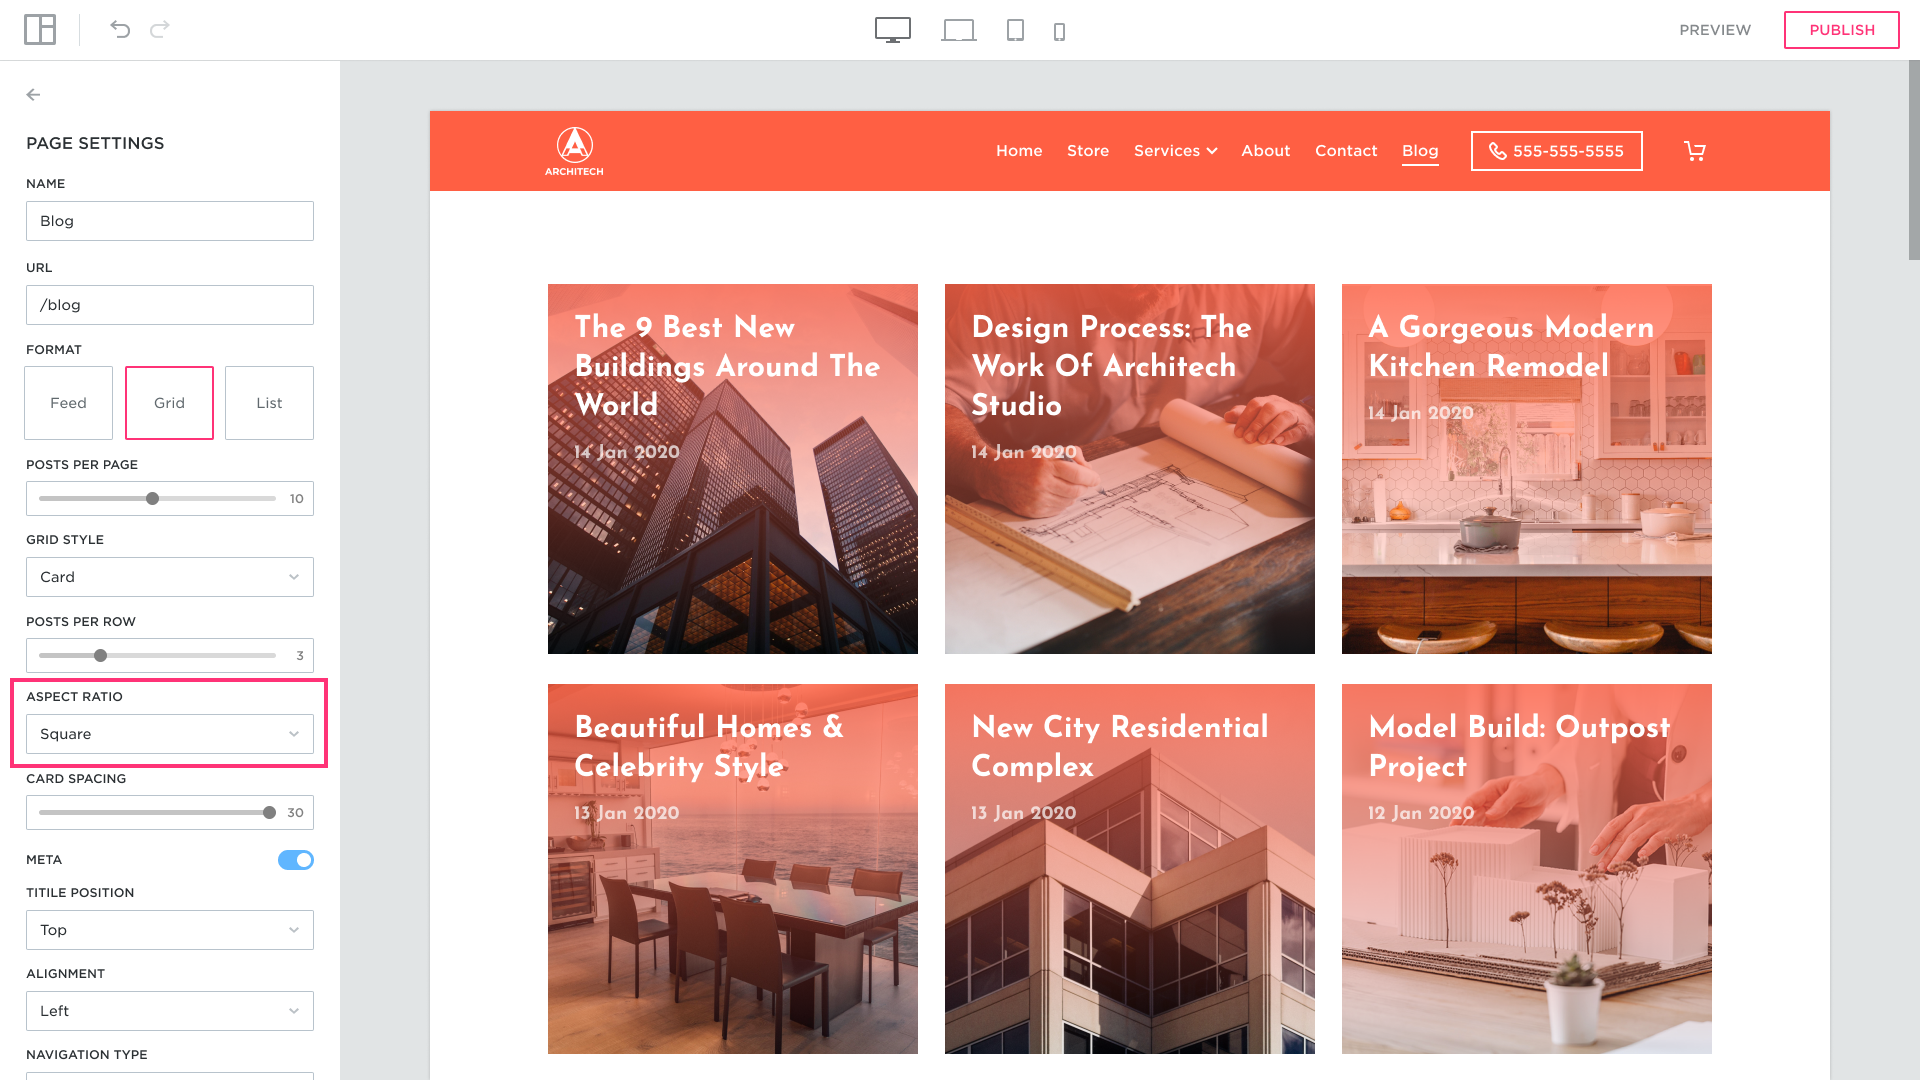Click the redo arrow
This screenshot has height=1080, width=1920.
point(160,29)
